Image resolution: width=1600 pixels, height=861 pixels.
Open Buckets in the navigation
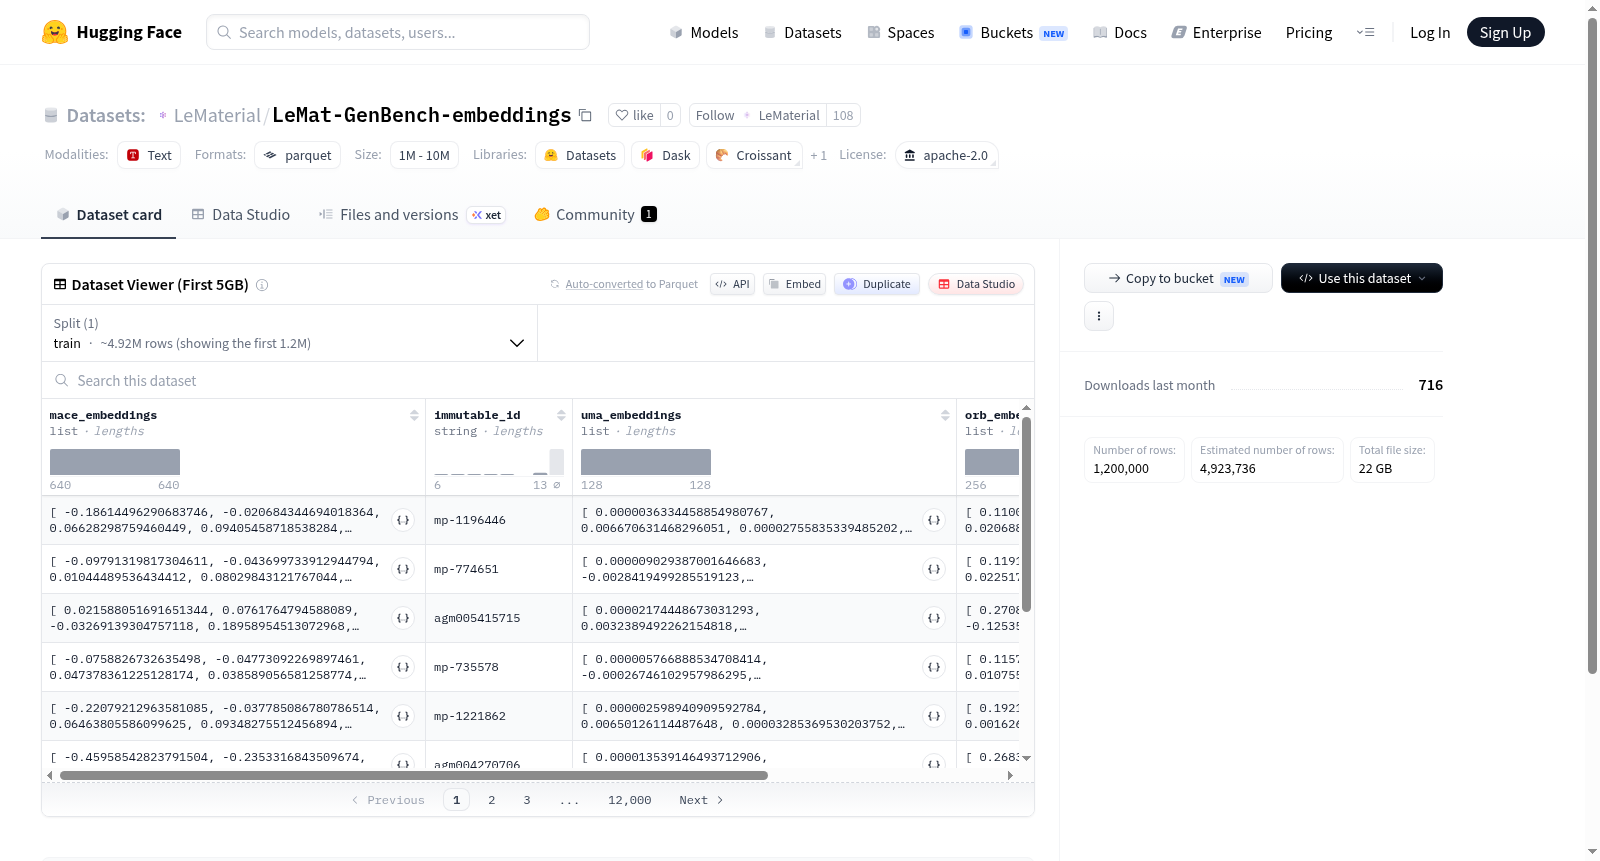[1013, 32]
